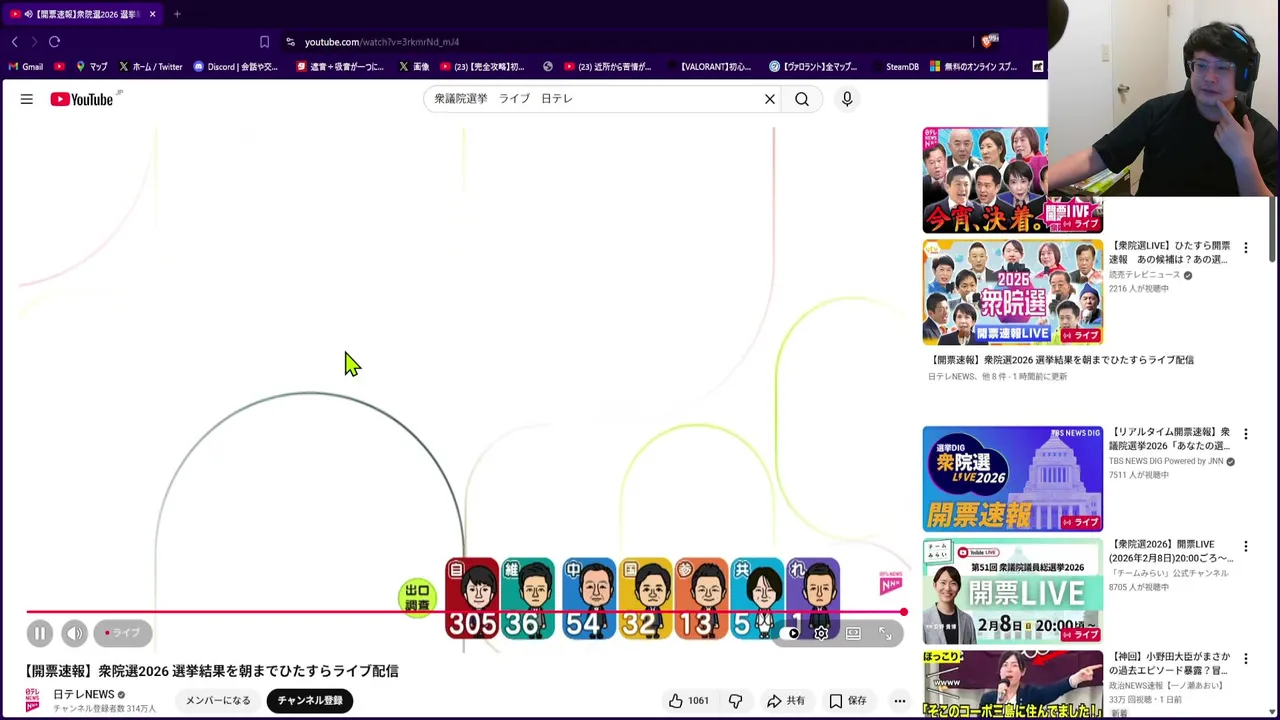Open the 今宵、決着。 live thumbnail

tap(1012, 180)
